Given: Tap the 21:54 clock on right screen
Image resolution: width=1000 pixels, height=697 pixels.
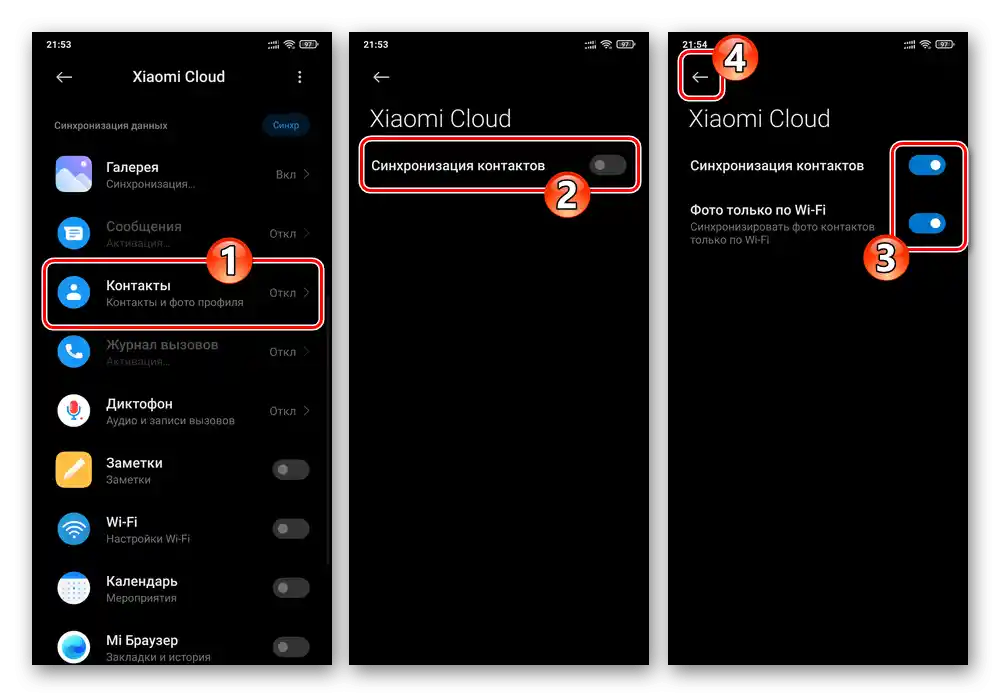Looking at the screenshot, I should (695, 45).
